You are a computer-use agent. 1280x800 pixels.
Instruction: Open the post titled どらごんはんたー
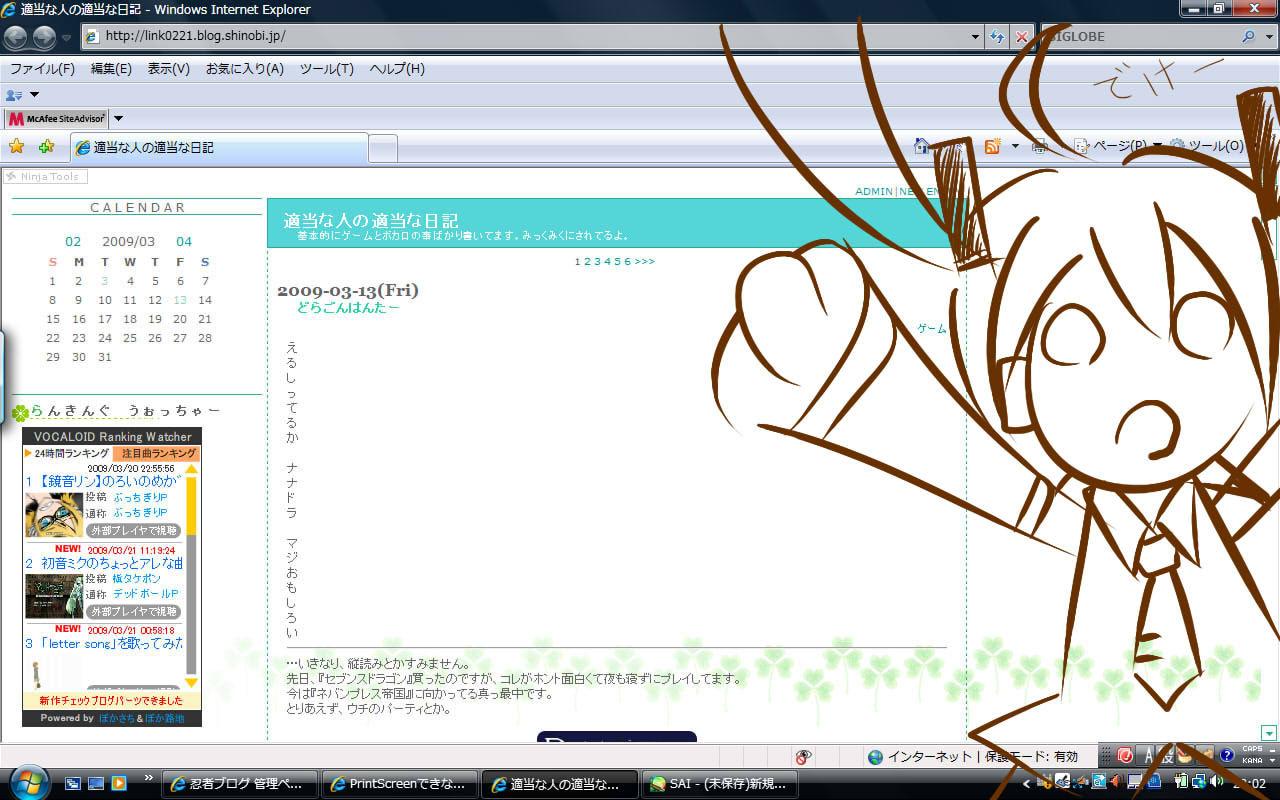pyautogui.click(x=348, y=308)
